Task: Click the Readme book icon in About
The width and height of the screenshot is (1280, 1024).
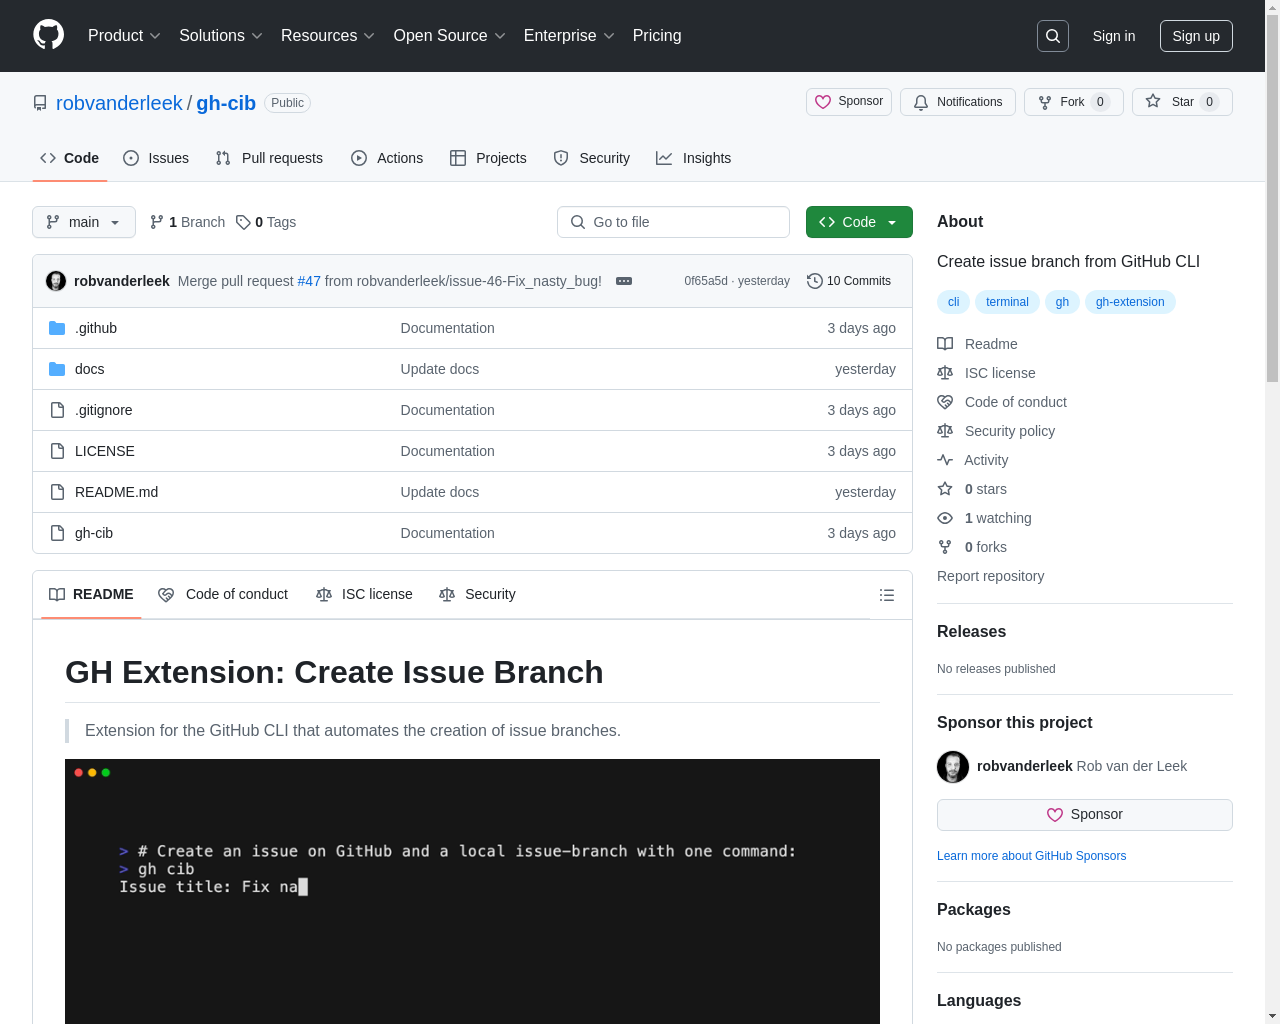Action: click(945, 344)
